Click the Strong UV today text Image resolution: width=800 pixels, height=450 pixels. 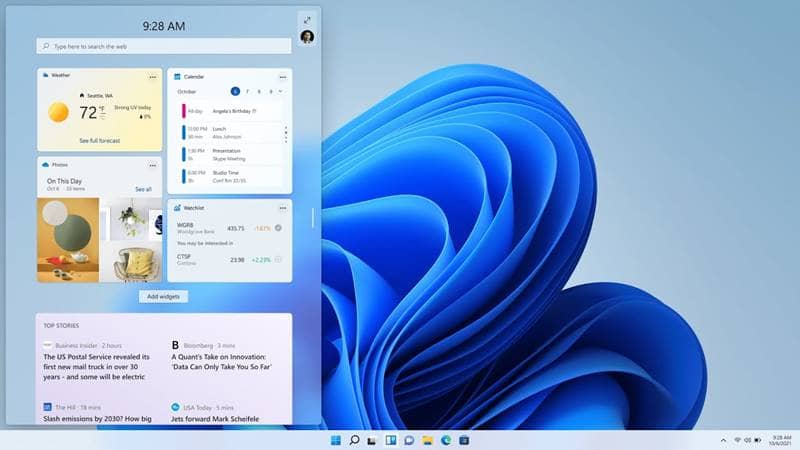pos(132,108)
